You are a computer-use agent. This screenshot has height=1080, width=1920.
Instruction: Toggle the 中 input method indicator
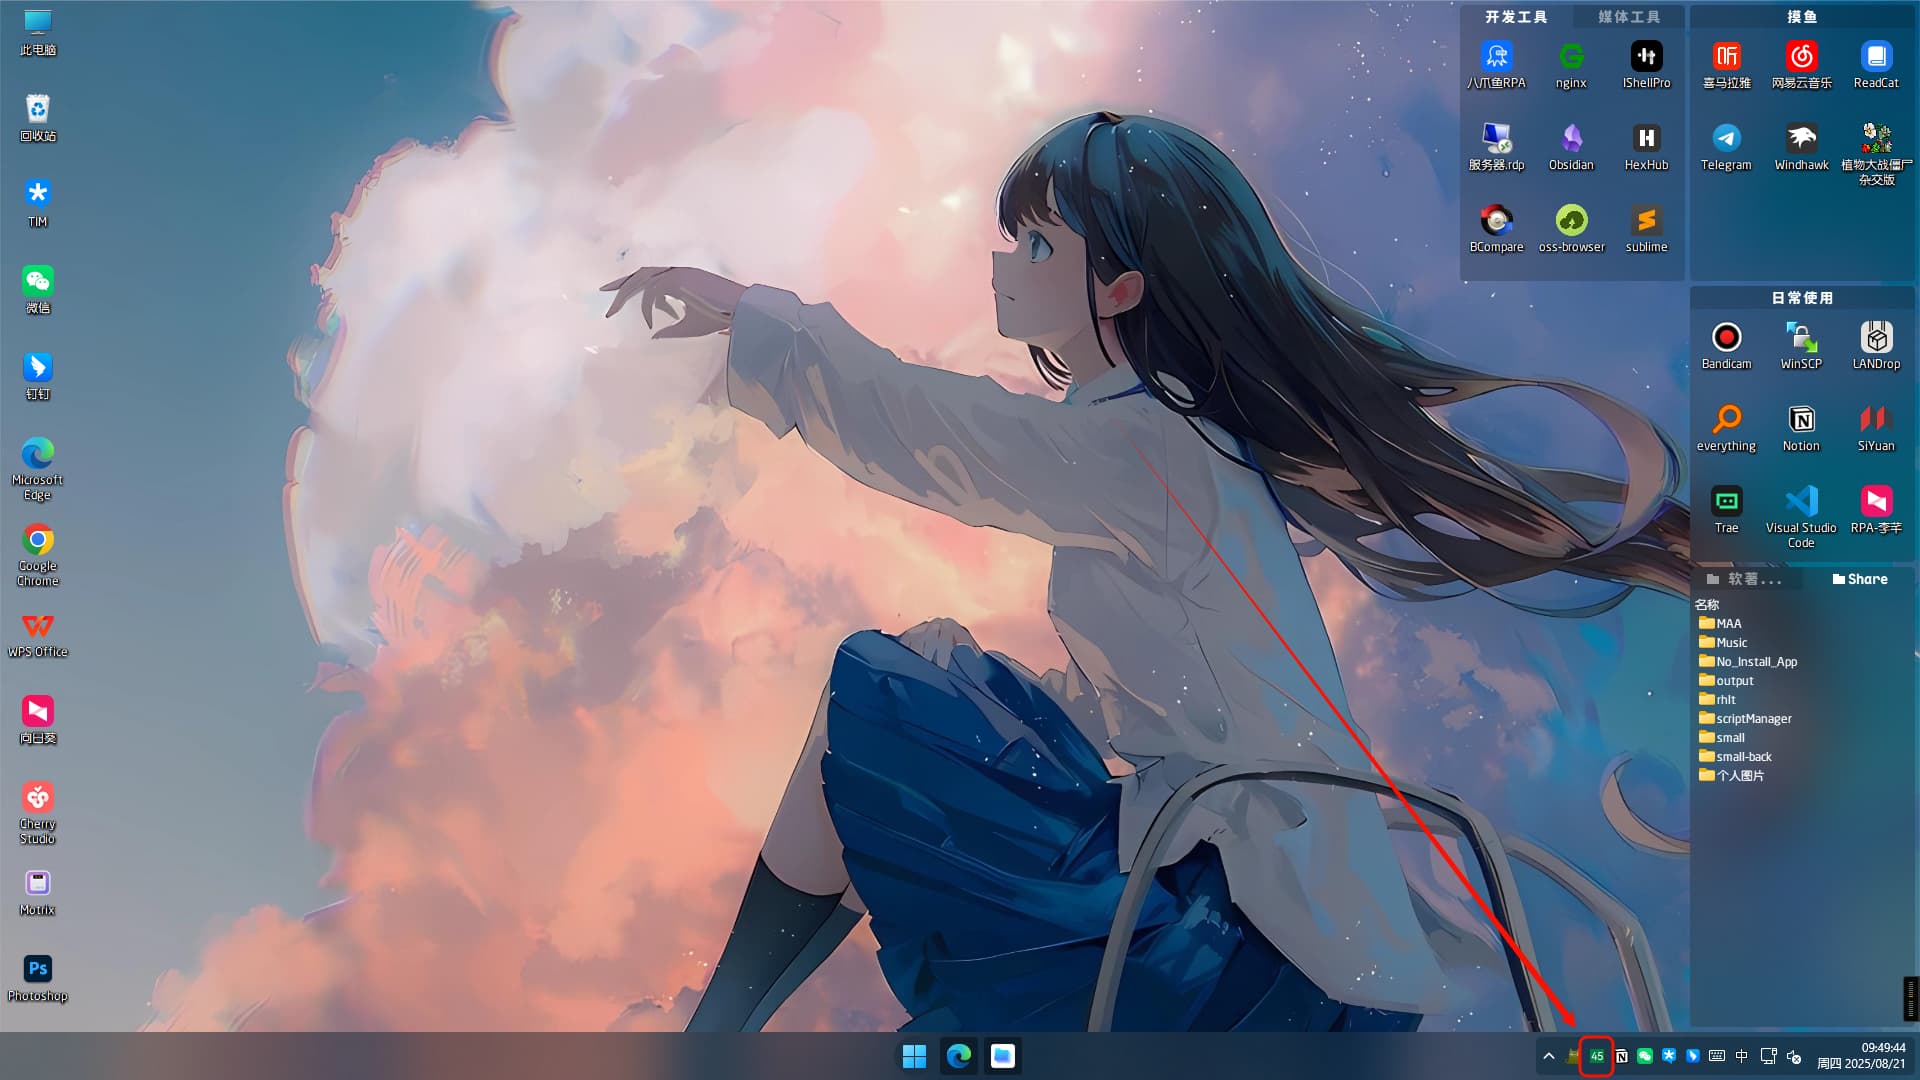point(1742,1056)
